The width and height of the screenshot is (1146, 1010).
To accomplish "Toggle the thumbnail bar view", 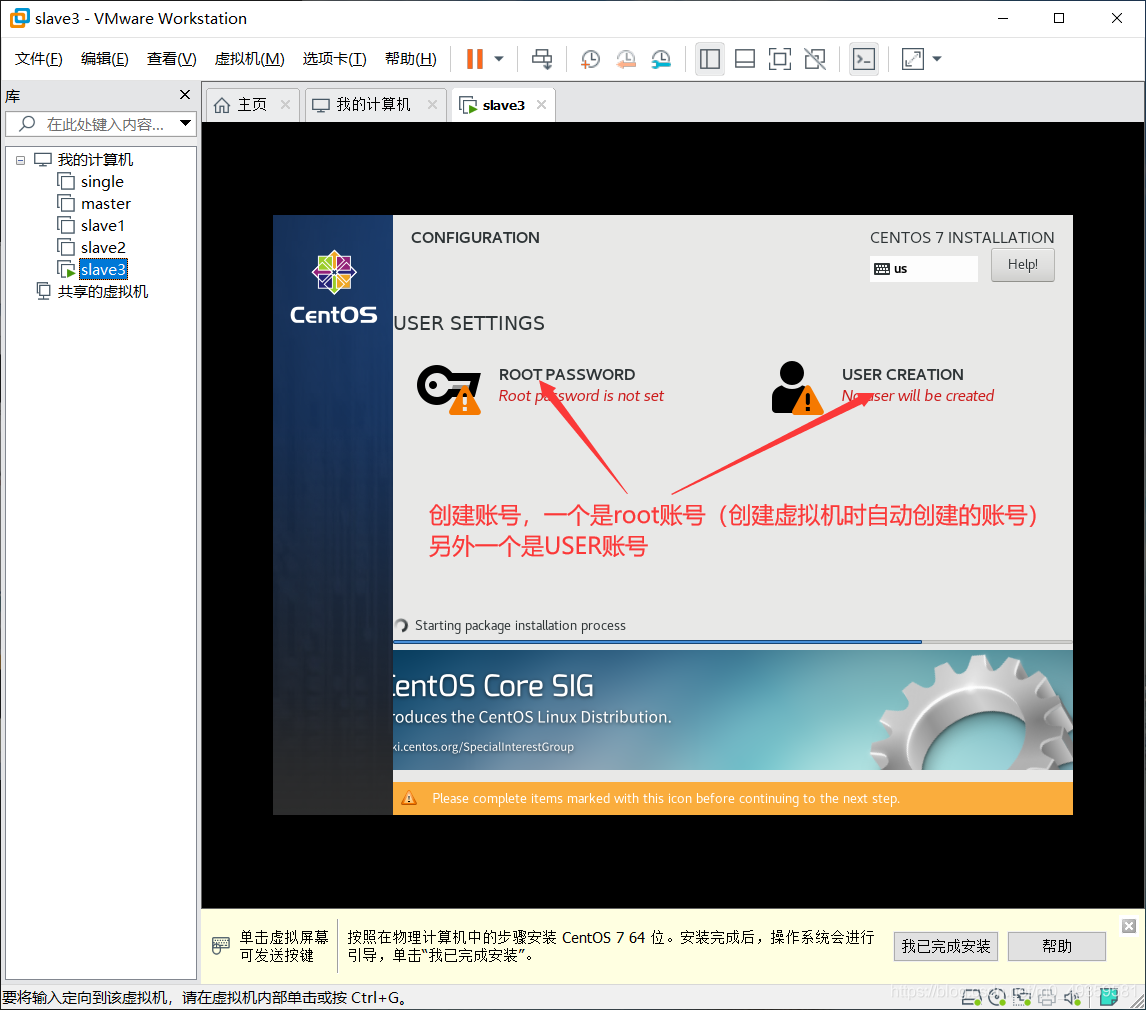I will coord(745,59).
